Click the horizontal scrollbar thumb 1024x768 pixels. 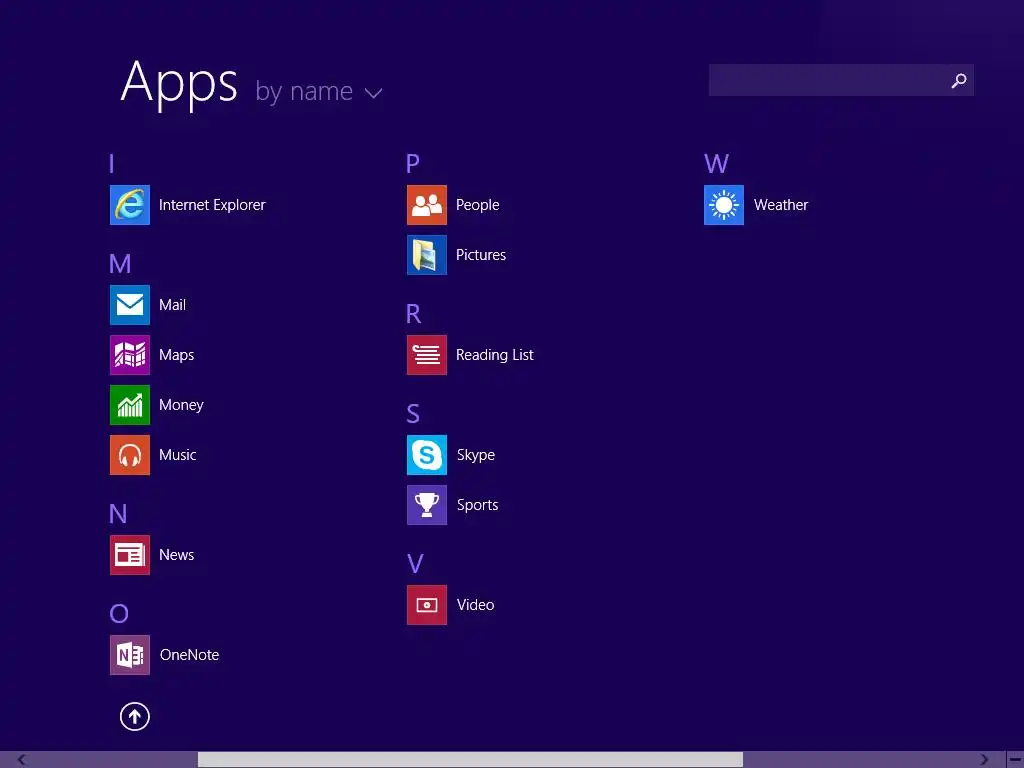[470, 760]
